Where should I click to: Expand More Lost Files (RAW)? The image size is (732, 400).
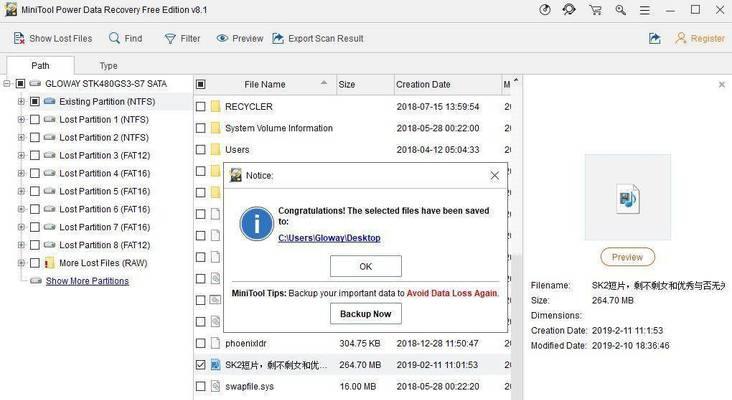(x=21, y=263)
